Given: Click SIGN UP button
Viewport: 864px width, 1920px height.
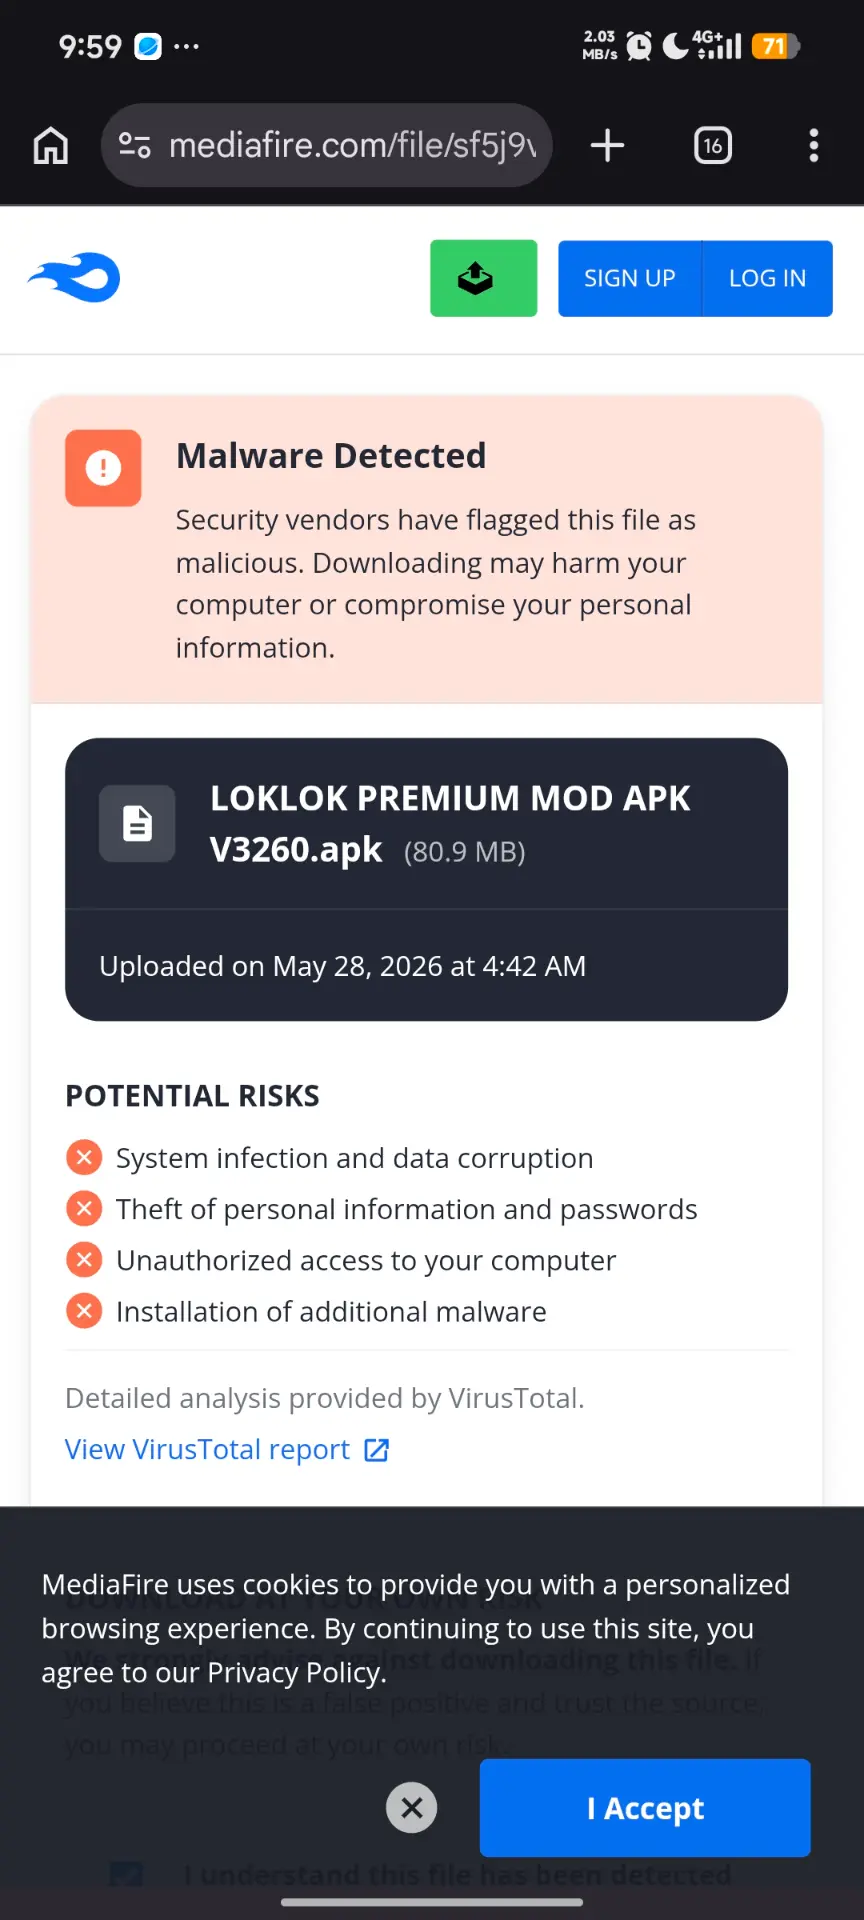Looking at the screenshot, I should 630,278.
